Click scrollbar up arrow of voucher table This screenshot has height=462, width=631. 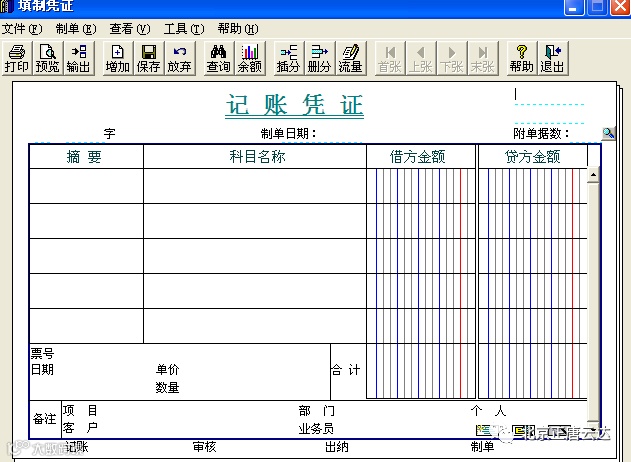[x=593, y=175]
